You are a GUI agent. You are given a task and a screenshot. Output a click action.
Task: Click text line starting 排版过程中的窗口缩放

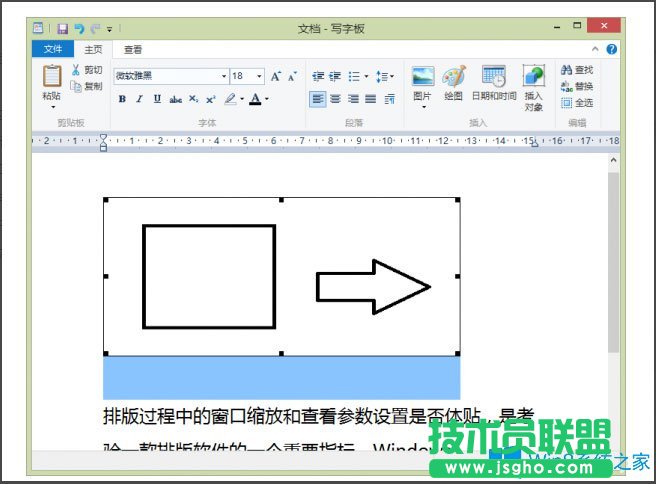[x=318, y=416]
